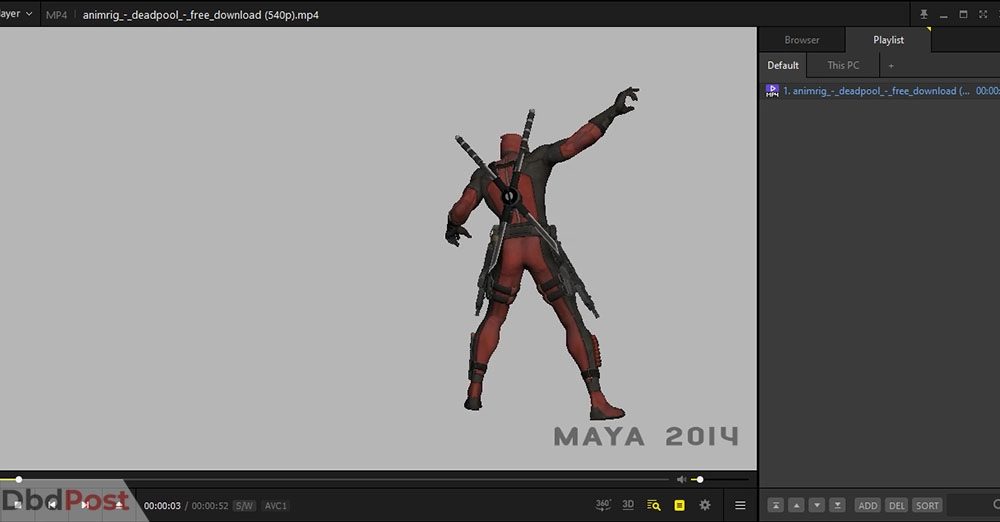Click the video display to toggle playback

pyautogui.click(x=378, y=249)
